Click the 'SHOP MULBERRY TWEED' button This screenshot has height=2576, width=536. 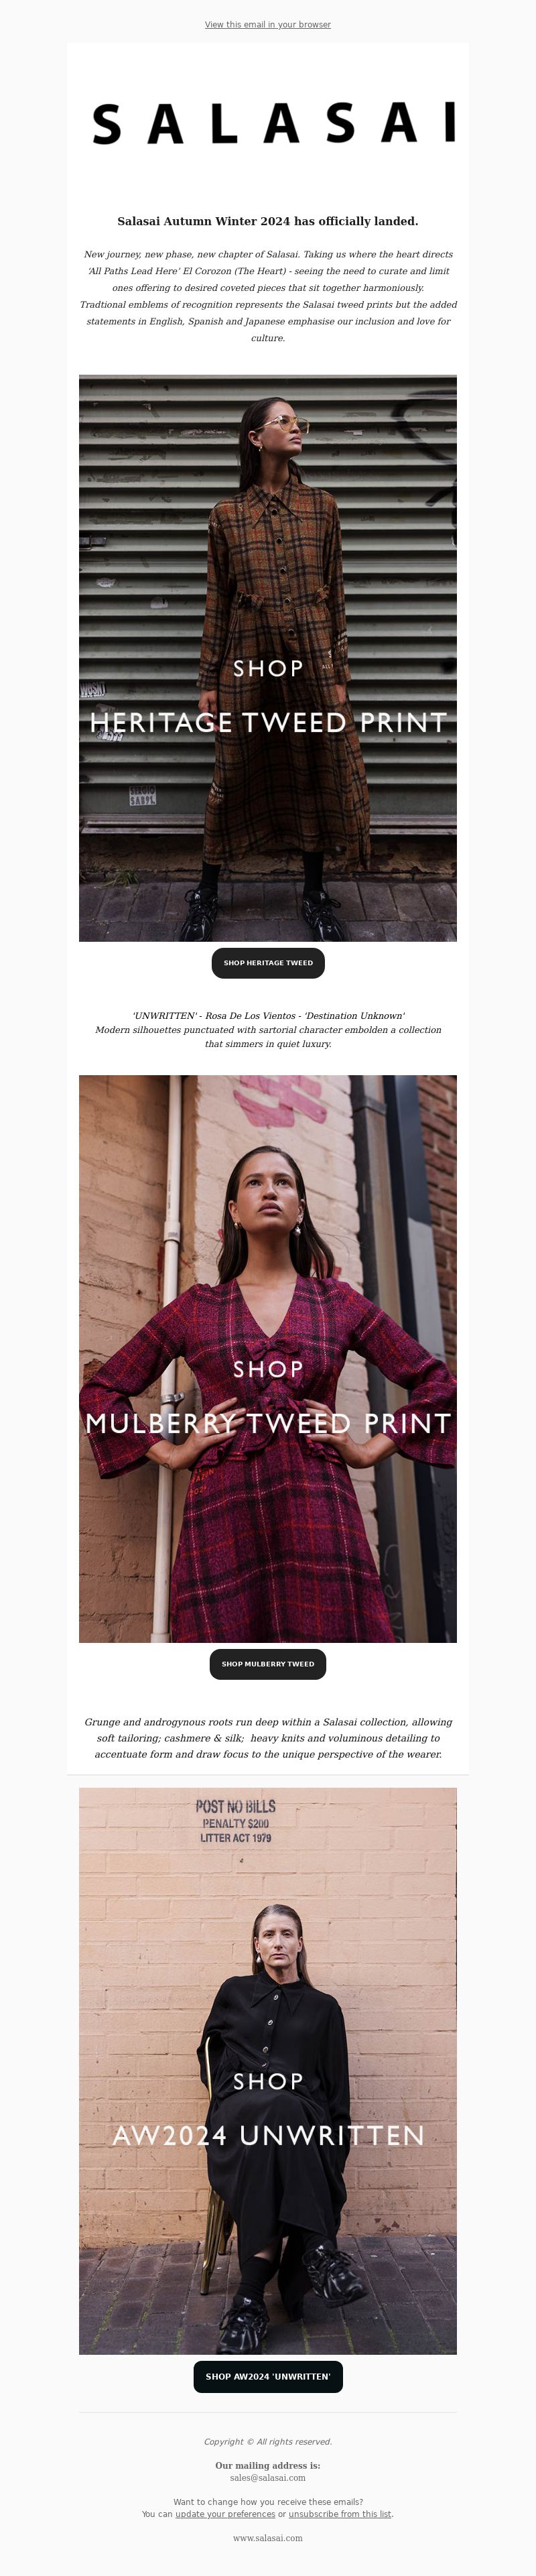(268, 1664)
